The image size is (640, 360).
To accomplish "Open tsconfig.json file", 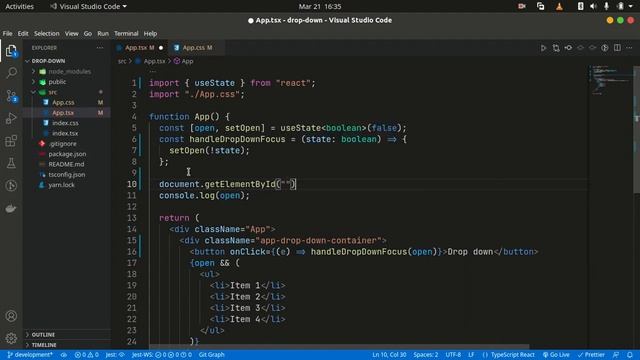I will tap(67, 175).
